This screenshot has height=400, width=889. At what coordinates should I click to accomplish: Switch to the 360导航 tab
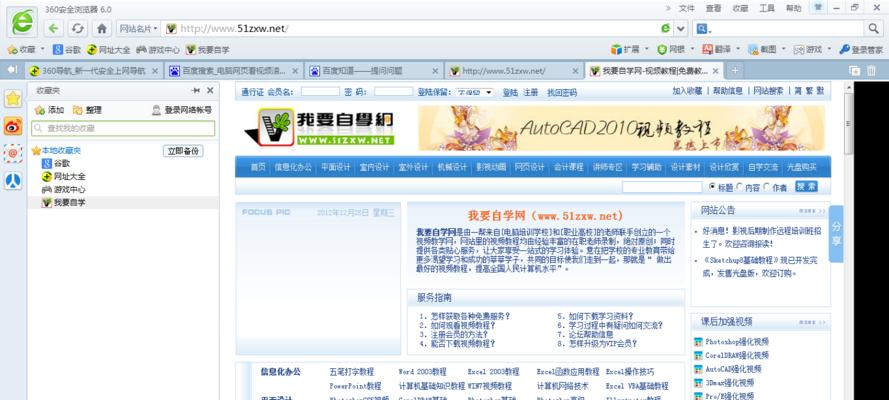pos(94,70)
